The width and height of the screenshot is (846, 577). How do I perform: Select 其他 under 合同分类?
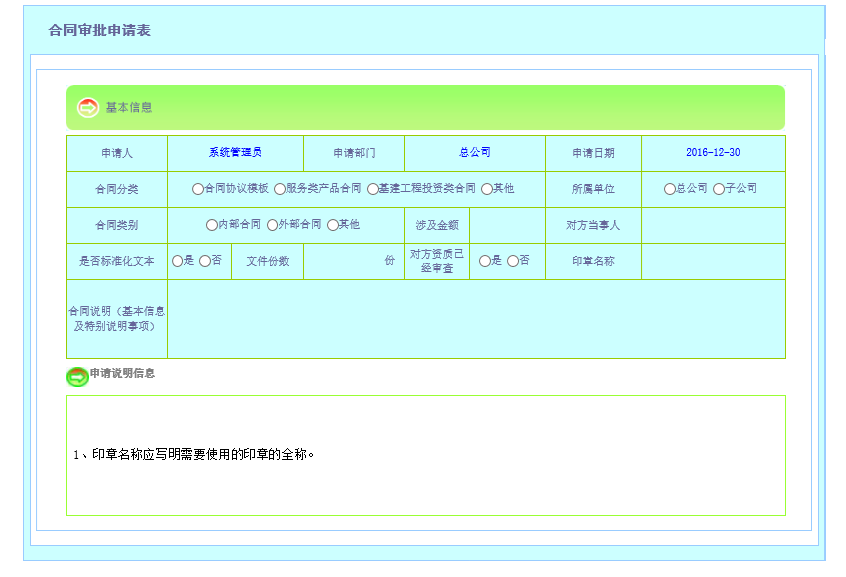(x=487, y=189)
